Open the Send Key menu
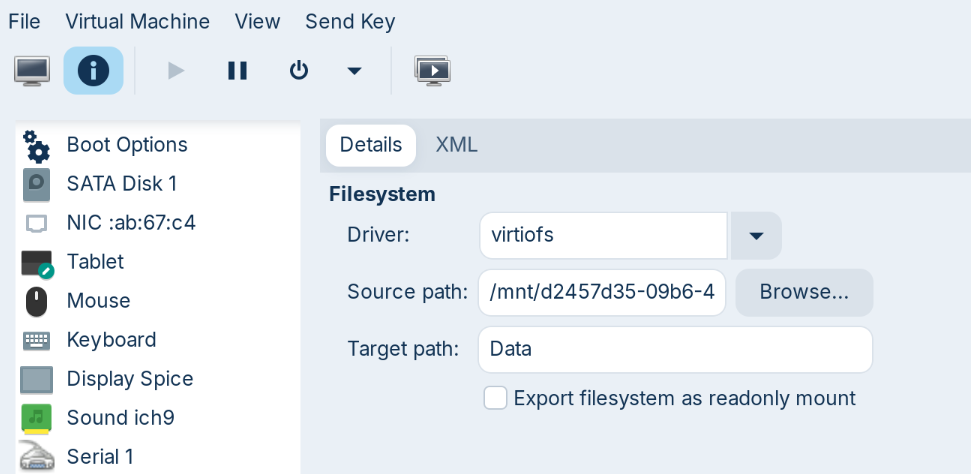 tap(350, 21)
